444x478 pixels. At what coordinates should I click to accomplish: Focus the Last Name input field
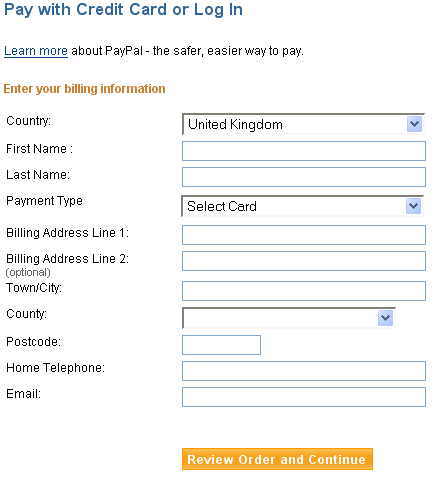(x=304, y=177)
